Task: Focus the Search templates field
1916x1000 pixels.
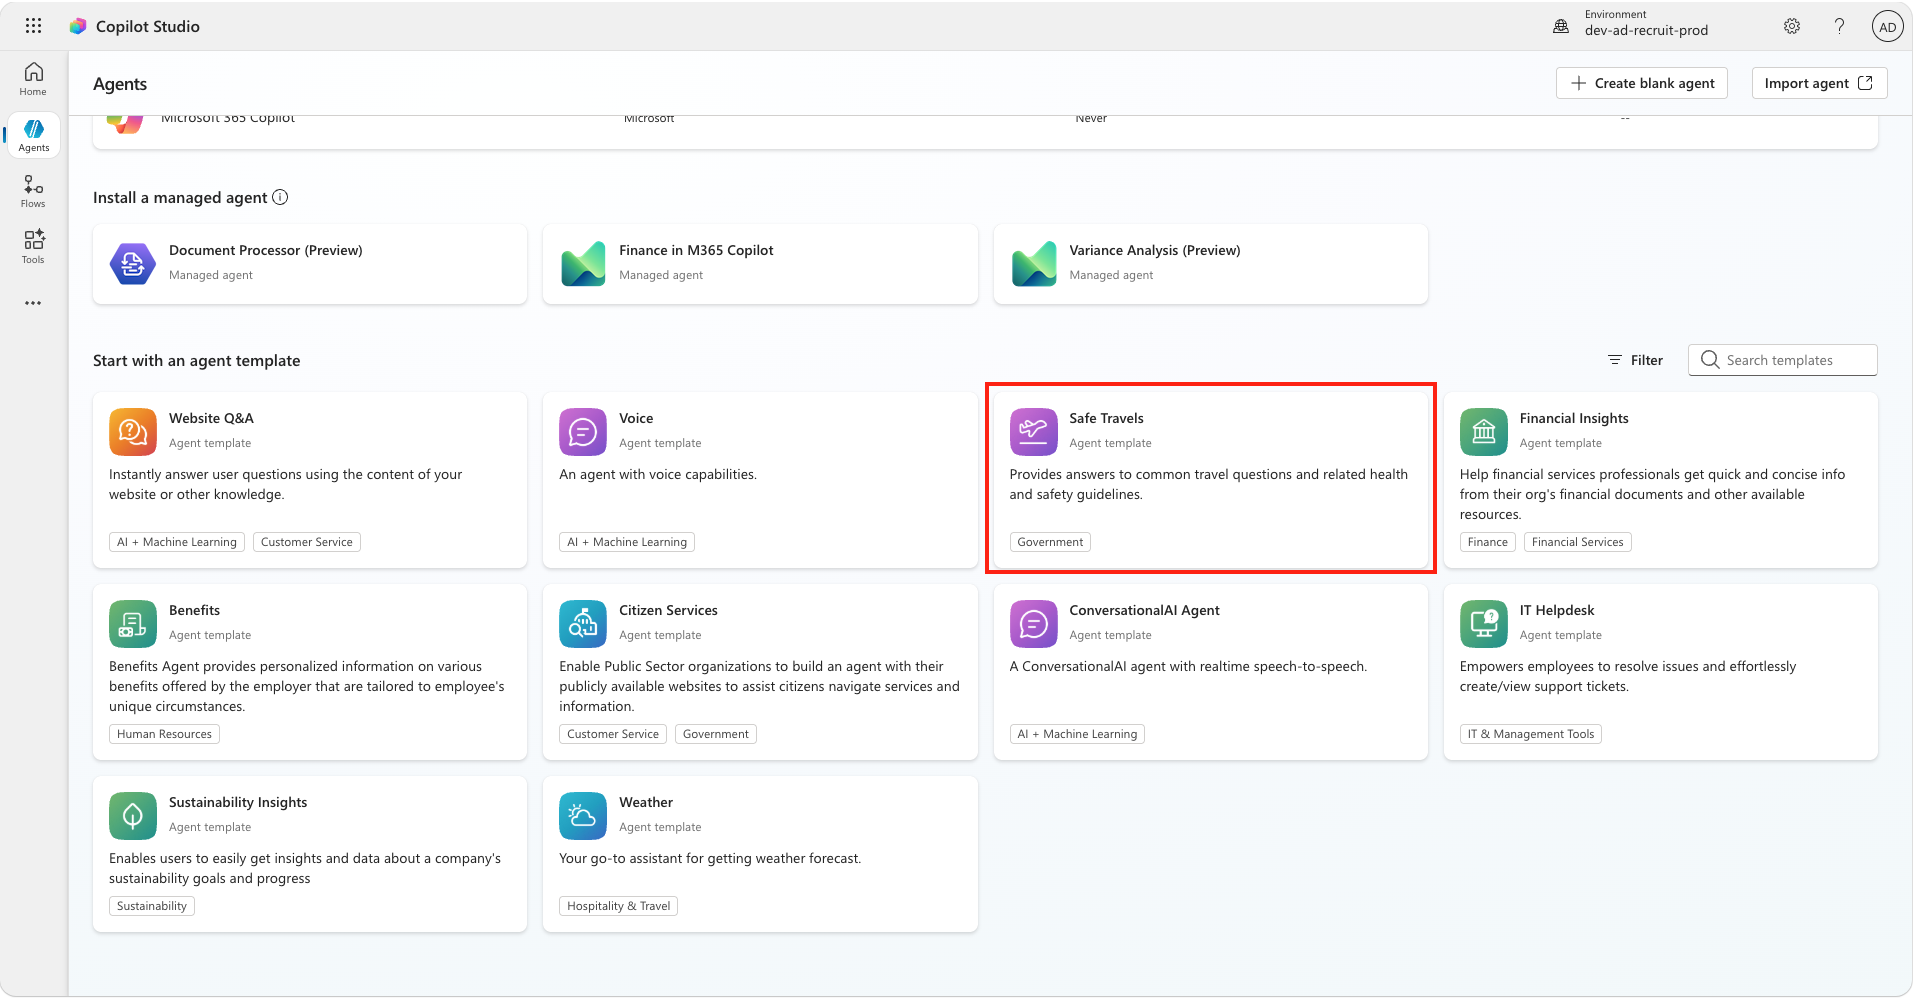Action: click(1783, 360)
